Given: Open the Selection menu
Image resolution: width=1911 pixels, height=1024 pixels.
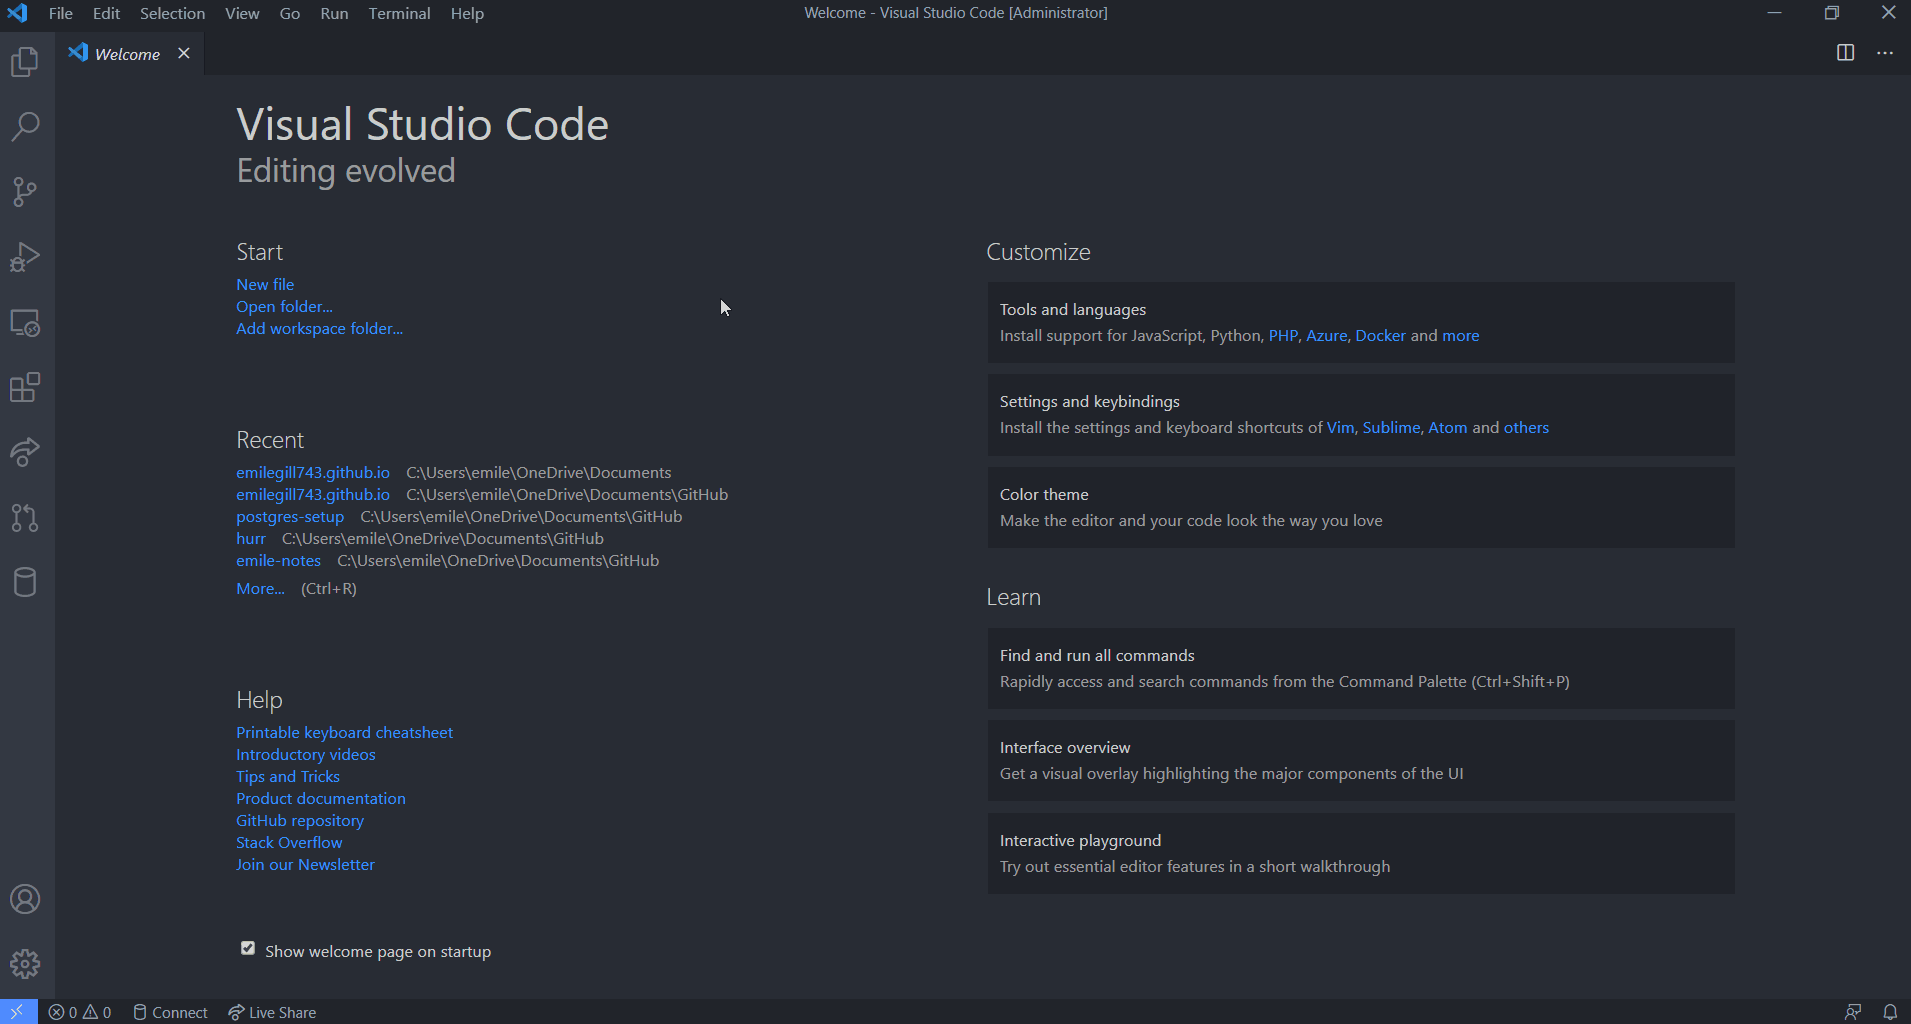Looking at the screenshot, I should 172,13.
